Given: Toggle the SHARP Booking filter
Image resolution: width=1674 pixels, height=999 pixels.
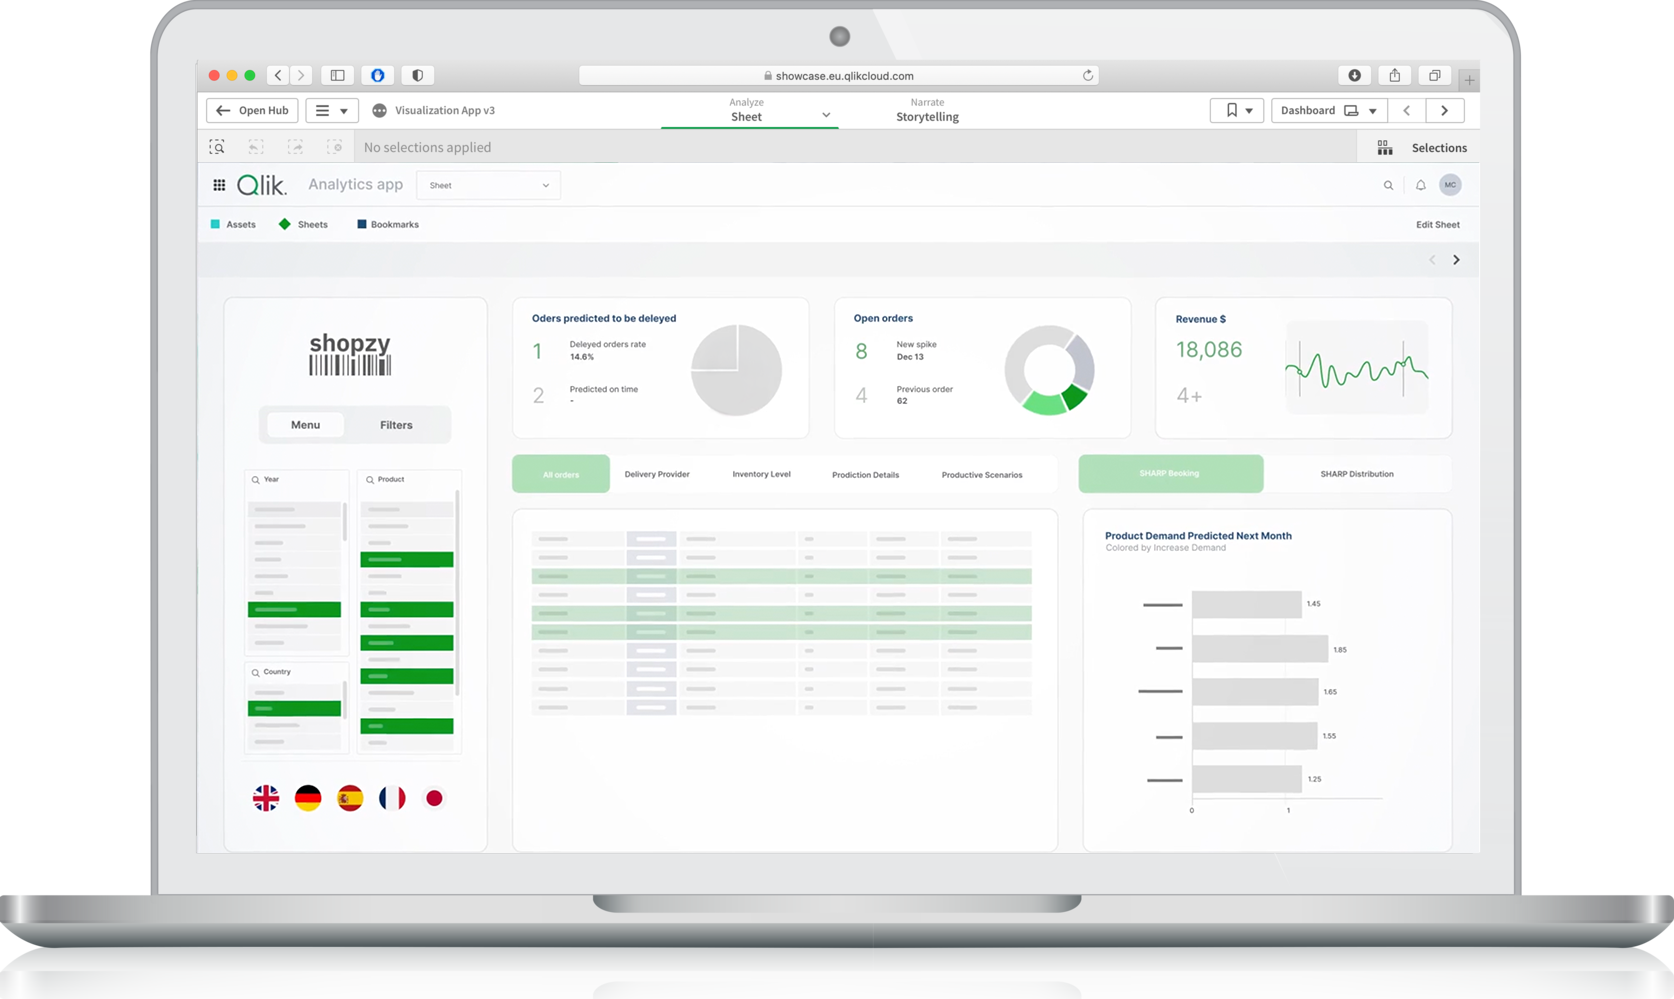Looking at the screenshot, I should (x=1170, y=473).
